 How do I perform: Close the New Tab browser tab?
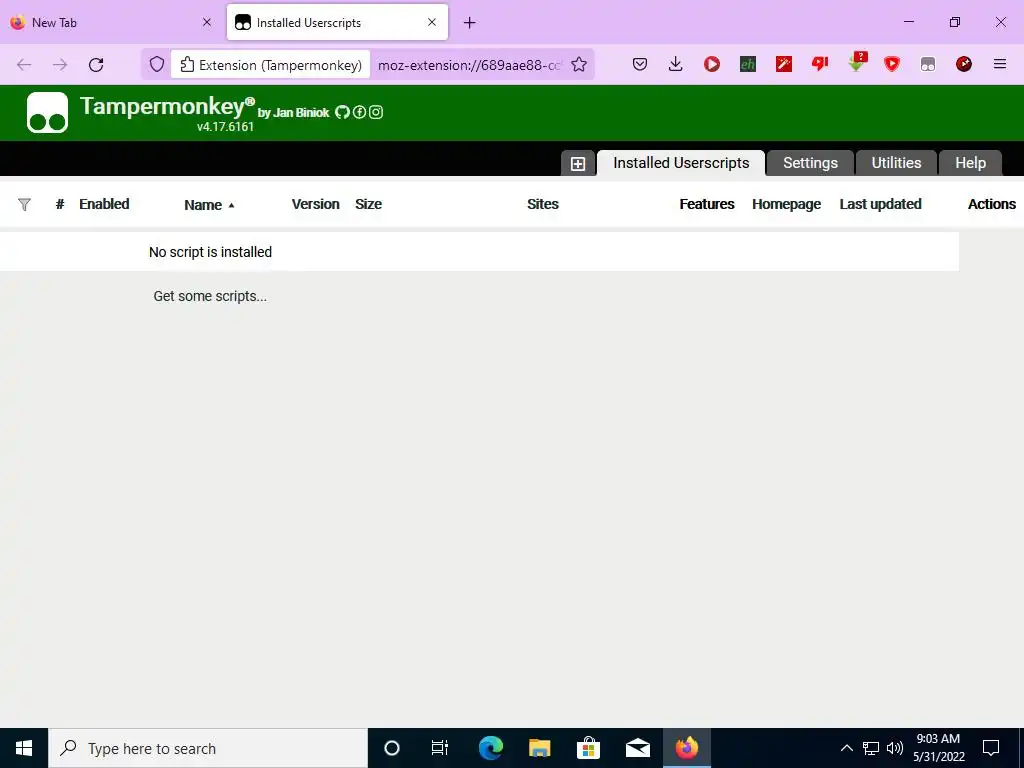pos(206,22)
